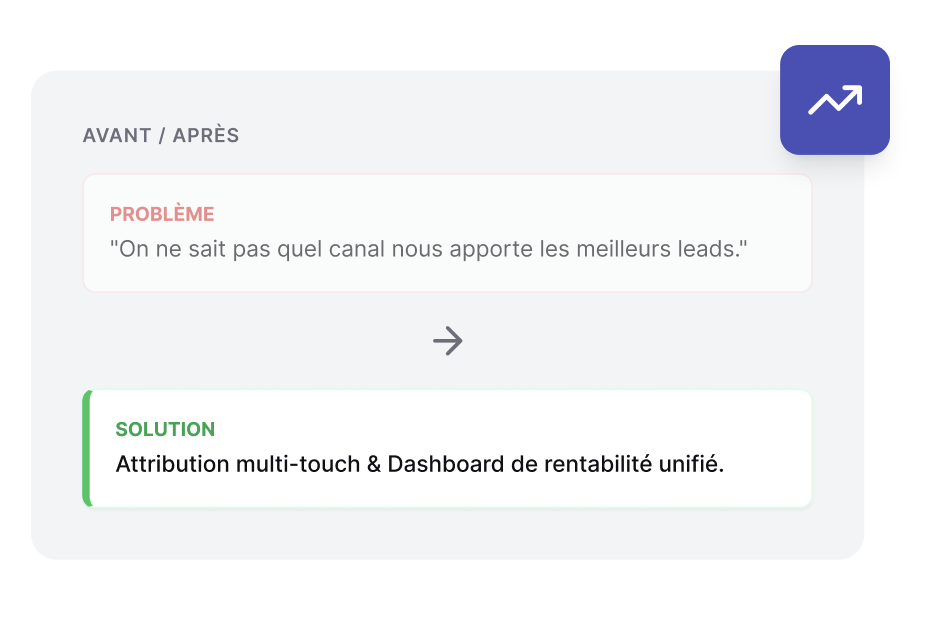The image size is (952, 618).
Task: Click "nous apporte" in the problem quote
Action: click(450, 248)
